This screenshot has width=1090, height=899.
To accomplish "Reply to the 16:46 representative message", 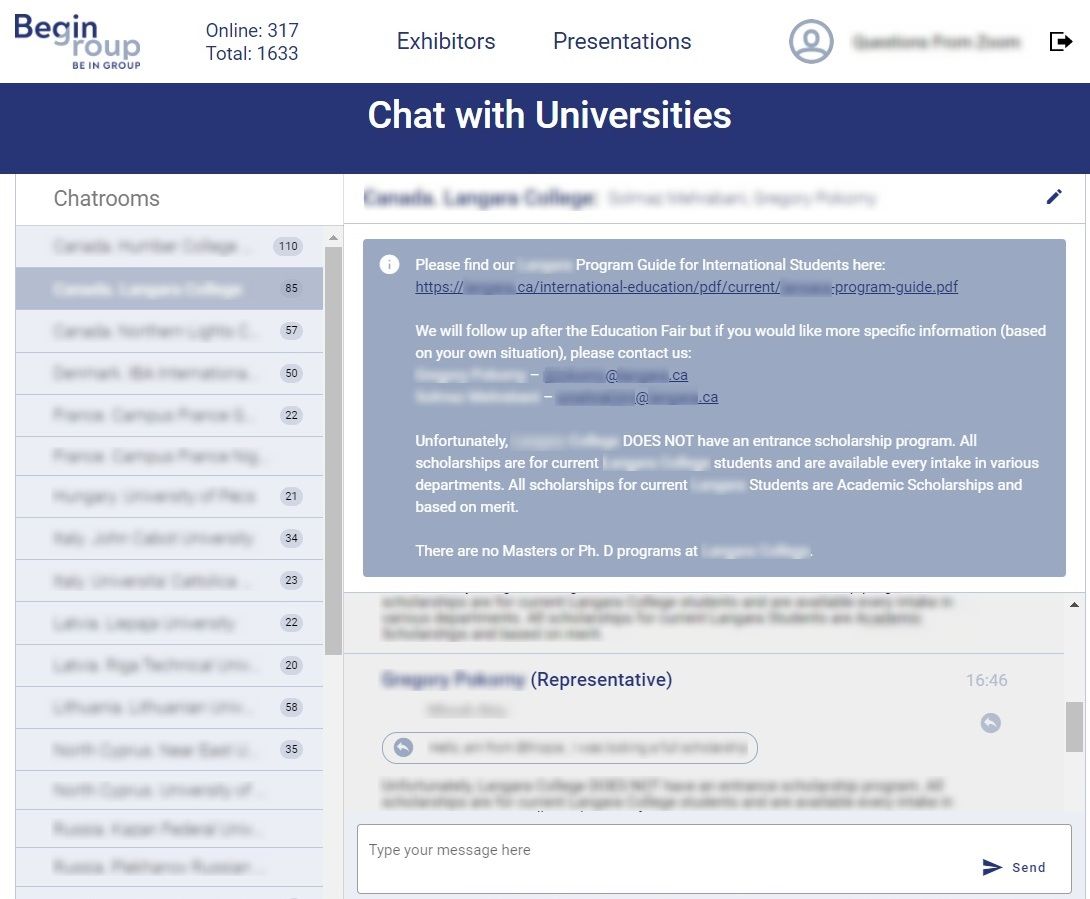I will pos(990,722).
